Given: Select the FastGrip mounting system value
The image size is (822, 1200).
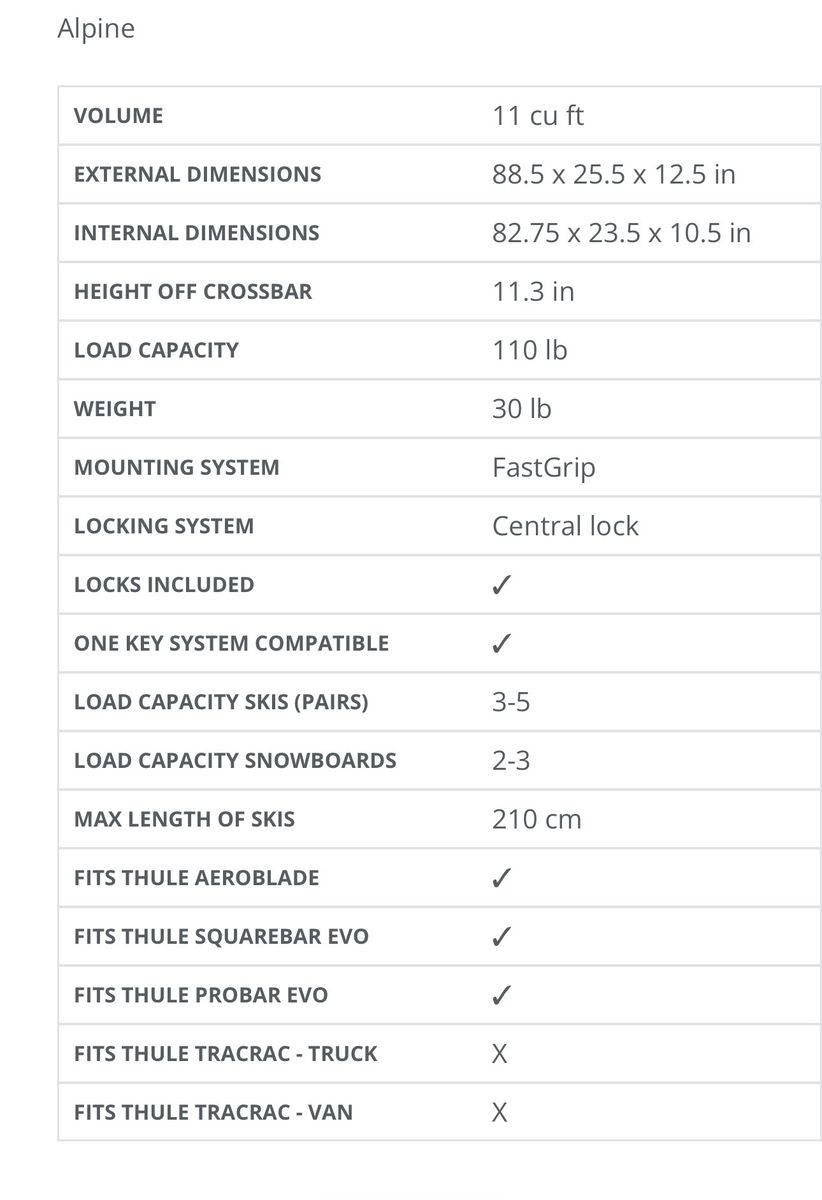Looking at the screenshot, I should 543,467.
